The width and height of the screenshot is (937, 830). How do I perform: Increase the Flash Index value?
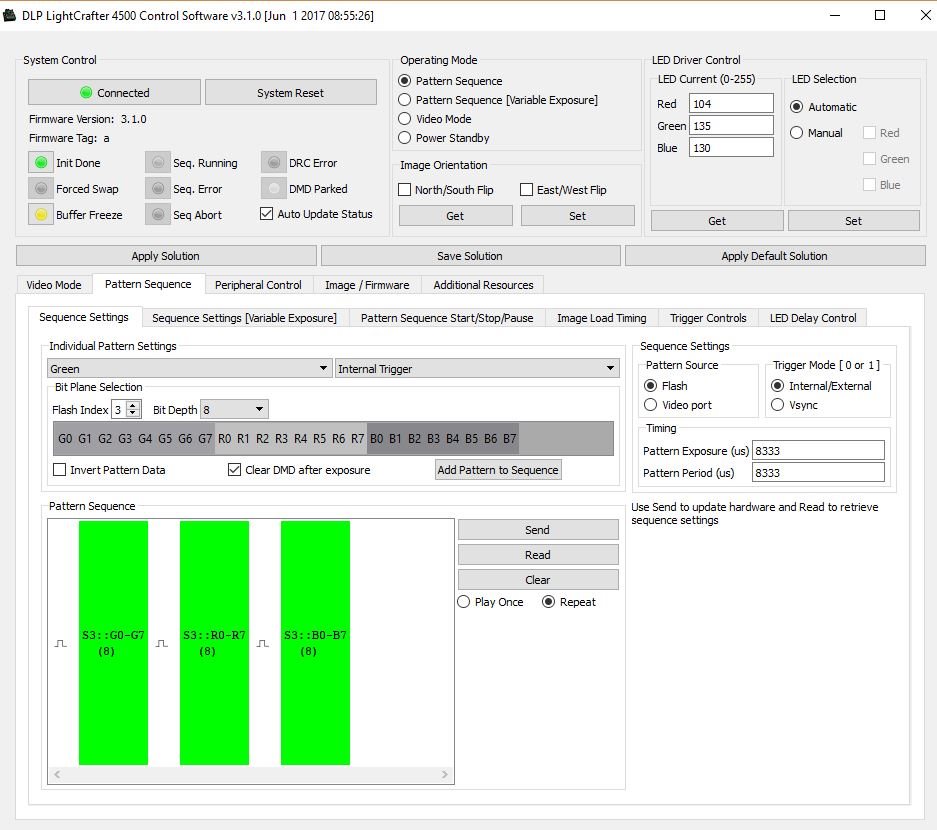click(x=134, y=405)
